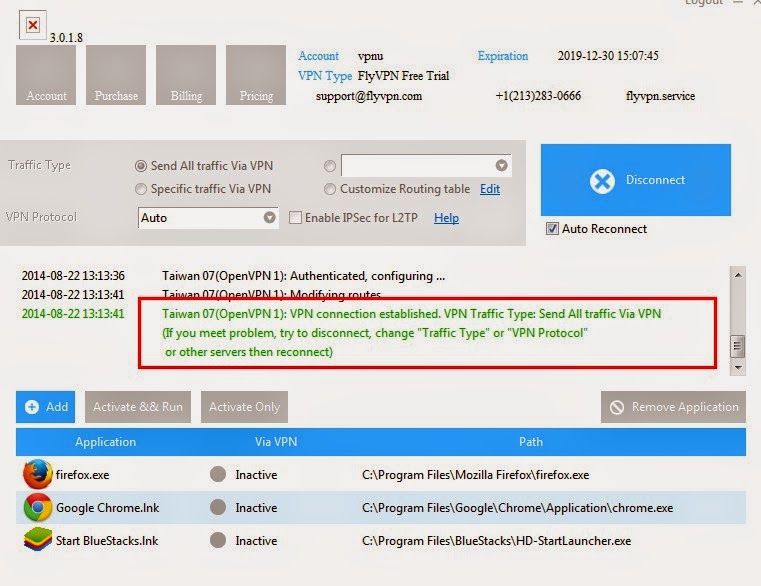Click firefox.exe inactive status circle
This screenshot has width=761, height=586.
218,474
